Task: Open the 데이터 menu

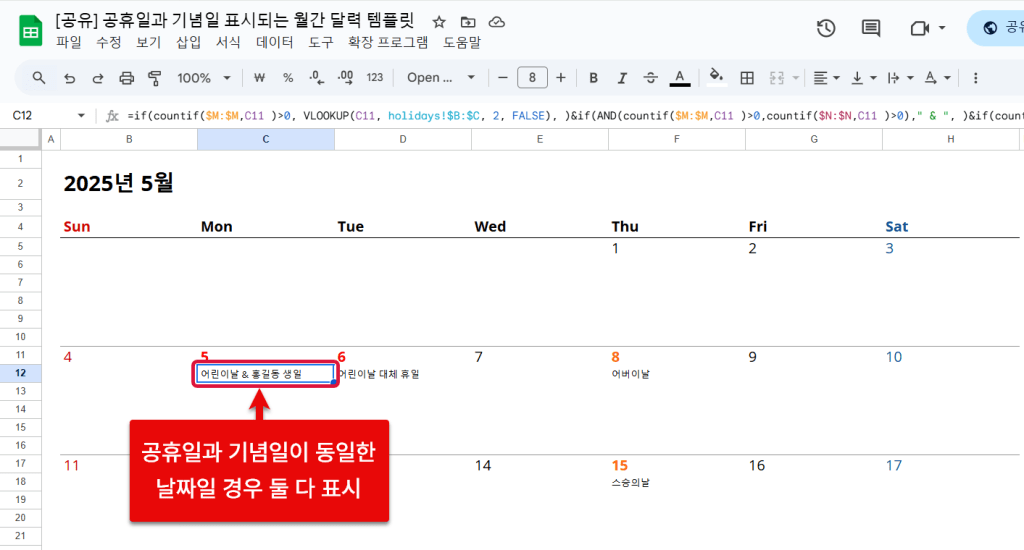Action: click(275, 42)
